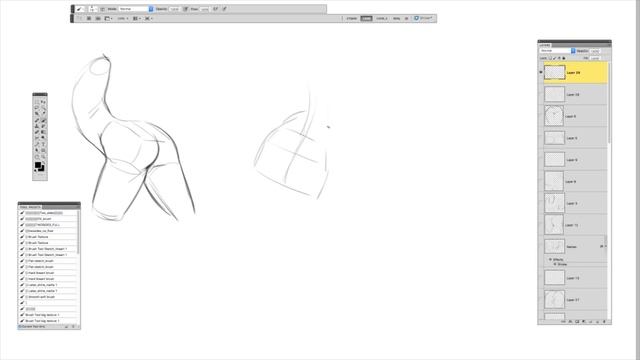Hide the highlighted yellow layer
The height and width of the screenshot is (360, 640).
tap(541, 72)
